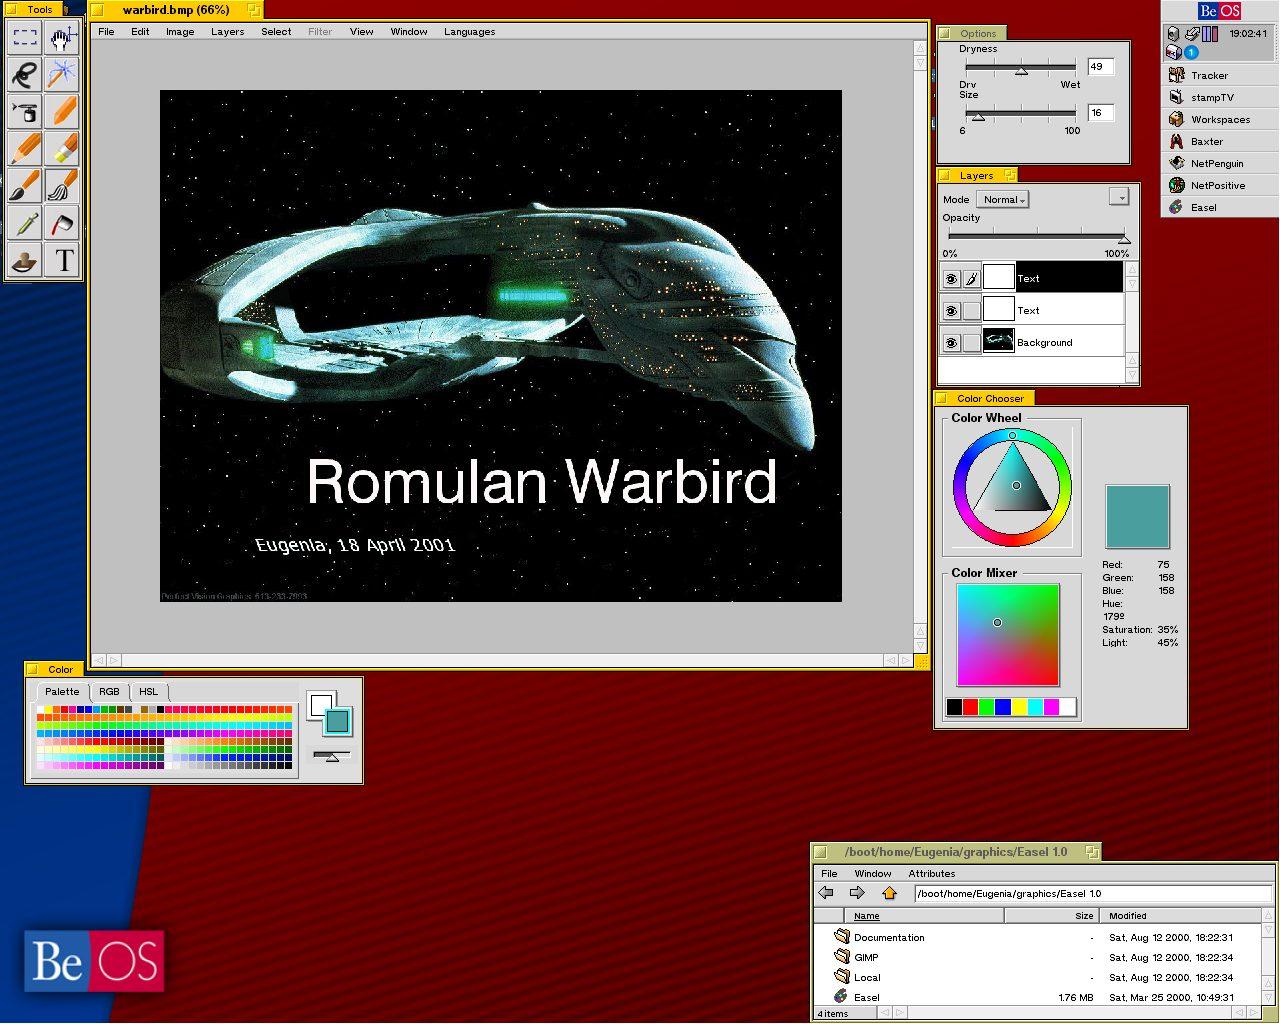Click the path field in Tracker window

pos(1093,894)
